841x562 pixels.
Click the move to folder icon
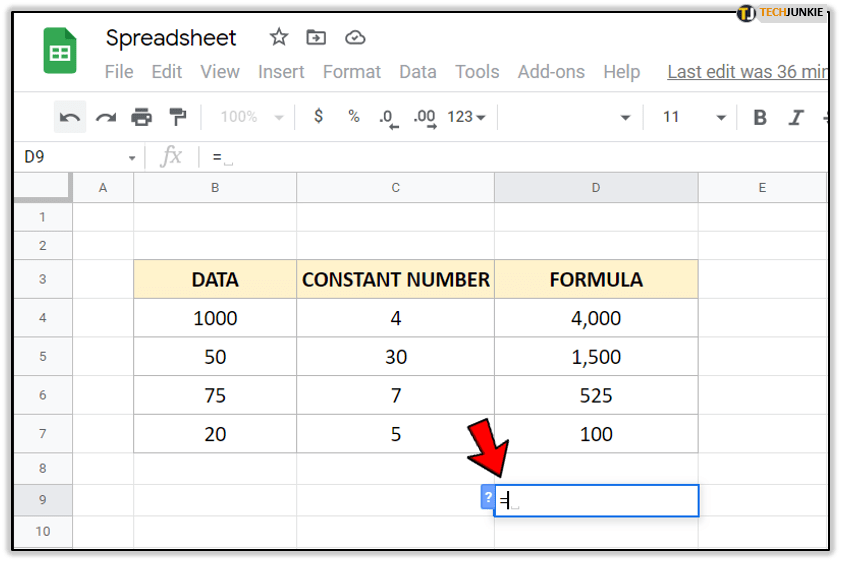click(316, 38)
